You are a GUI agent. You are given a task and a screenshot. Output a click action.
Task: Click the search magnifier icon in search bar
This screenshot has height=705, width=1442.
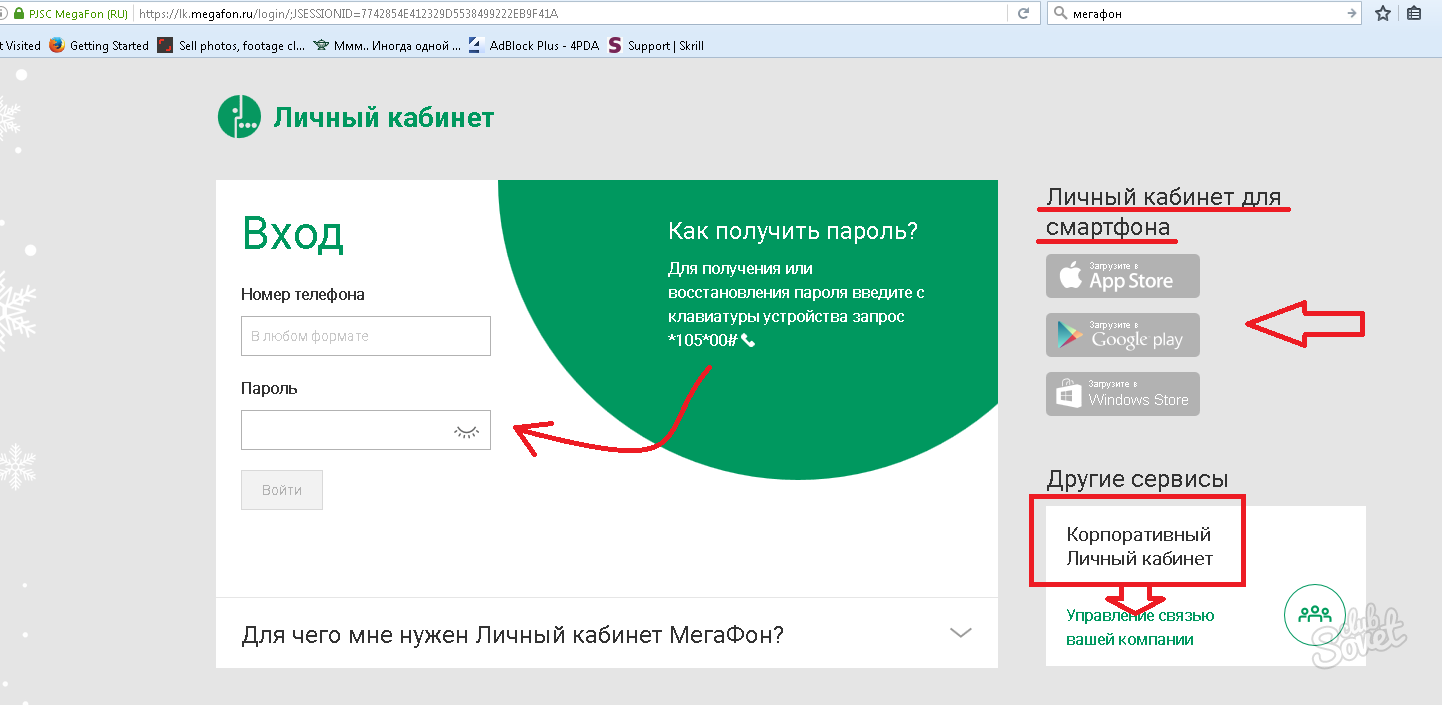coord(1060,14)
